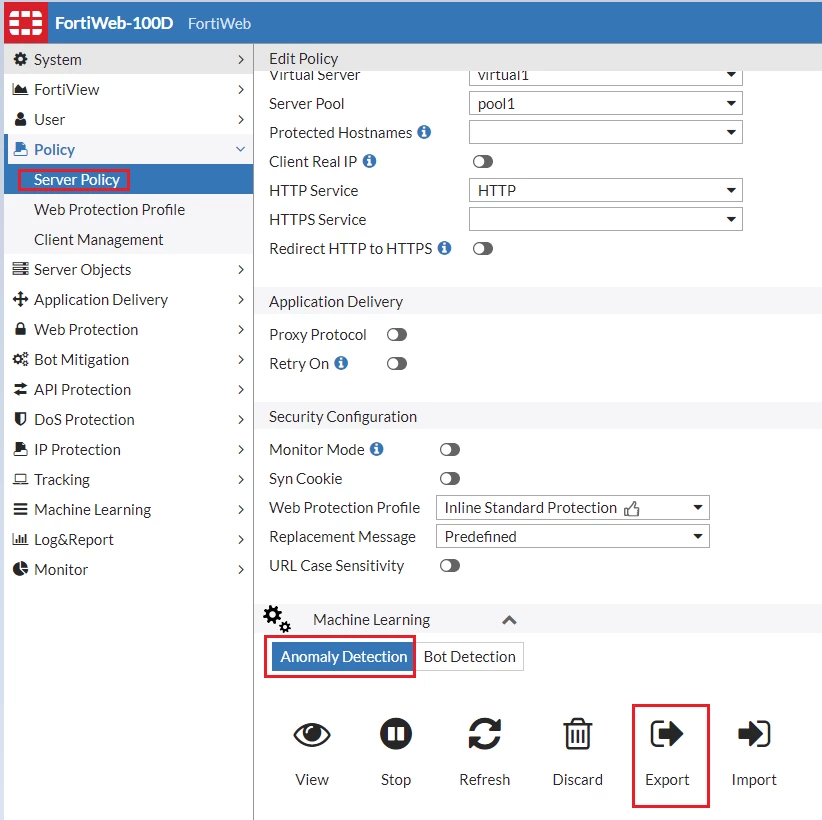Click the Machine Learning section gears icon
Viewport: 822px width, 820px height.
(277, 619)
